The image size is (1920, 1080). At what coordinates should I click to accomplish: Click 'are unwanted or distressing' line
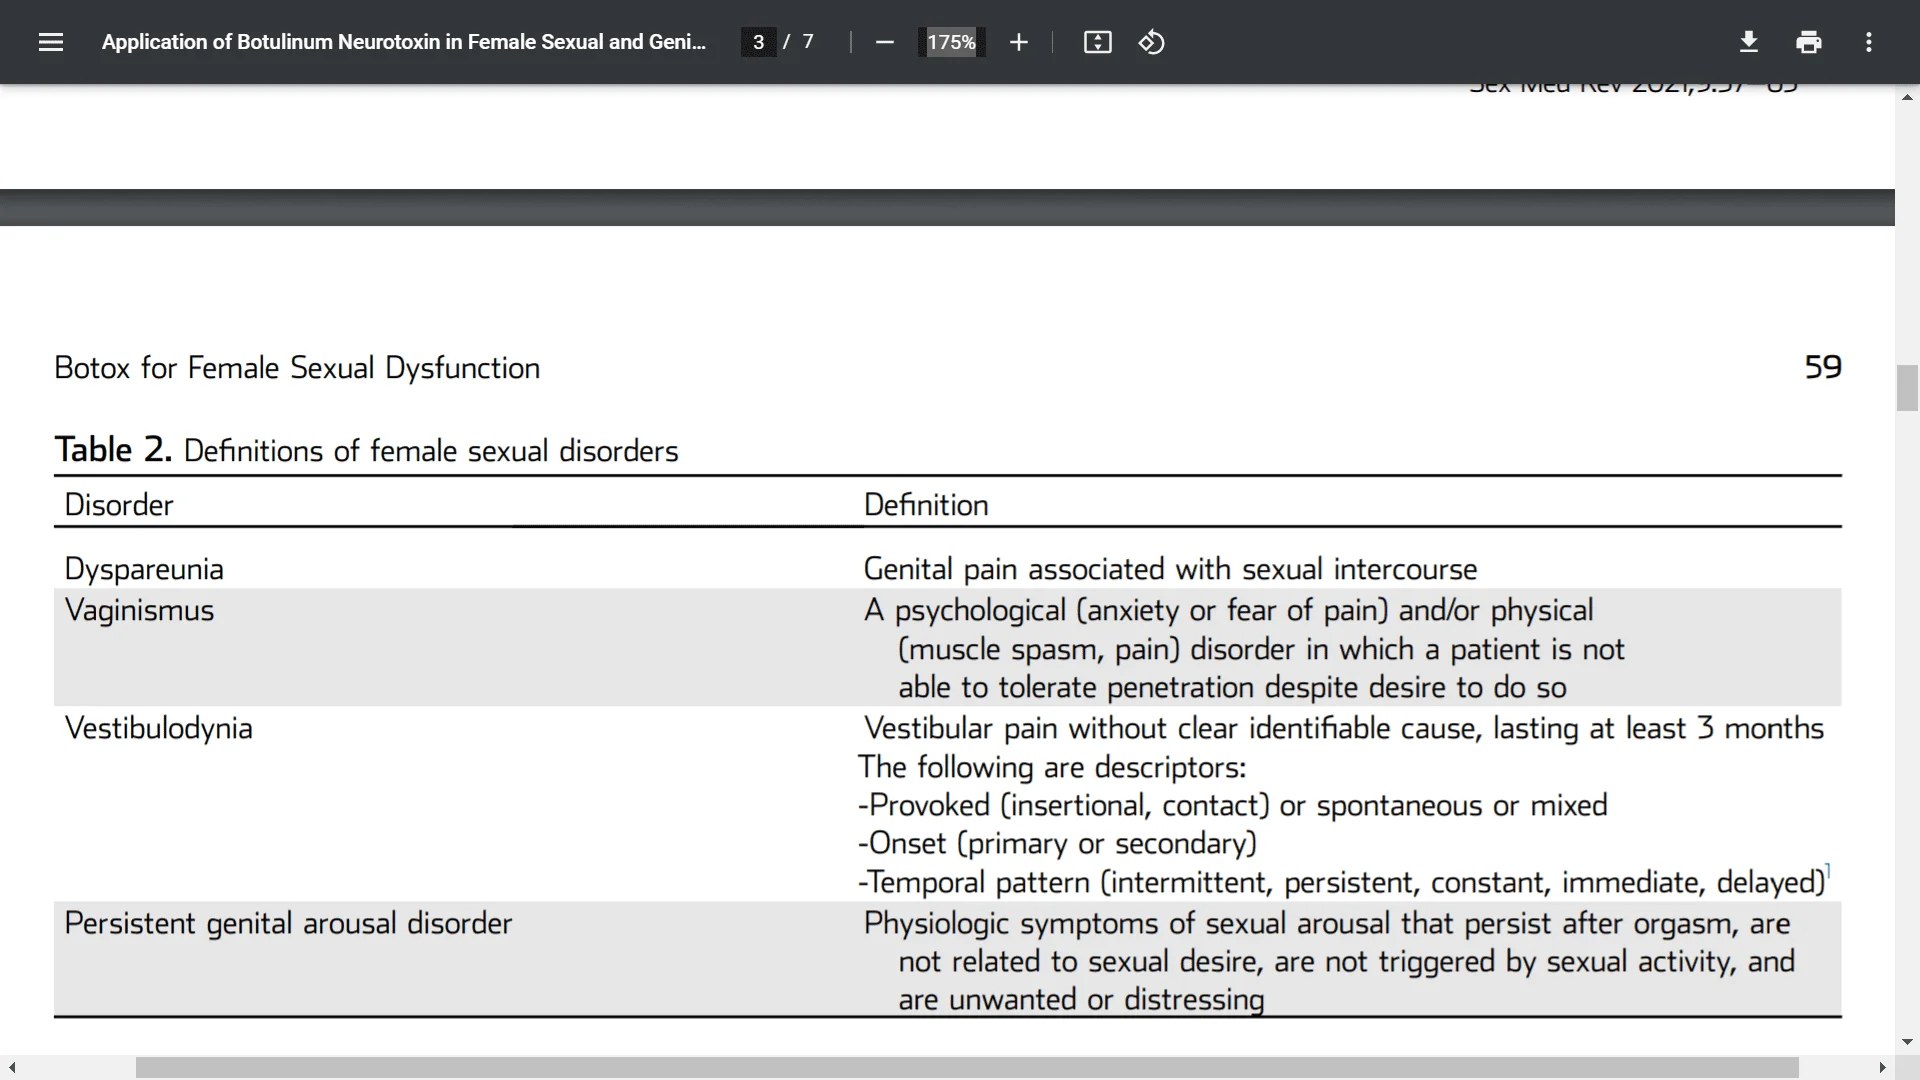(1081, 1000)
